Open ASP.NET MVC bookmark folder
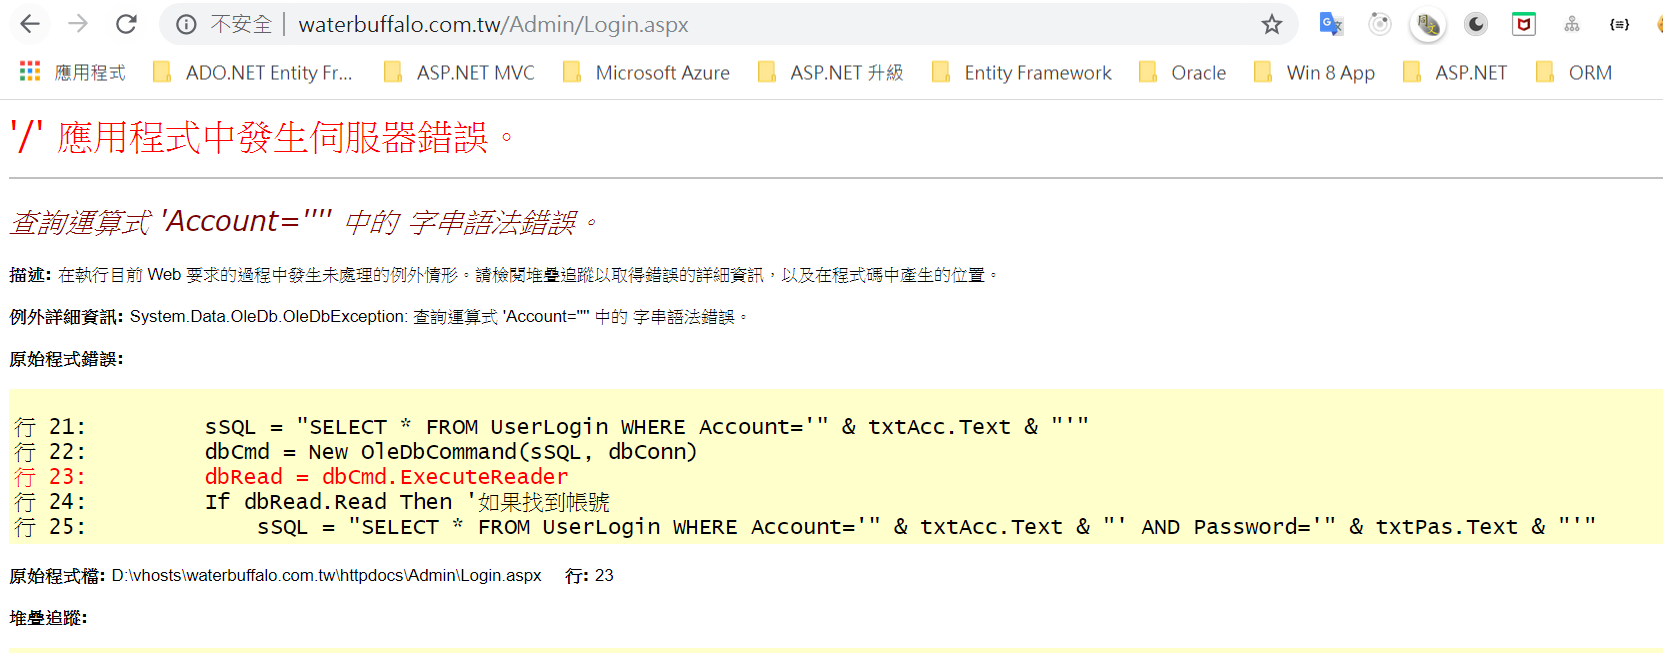 click(459, 72)
